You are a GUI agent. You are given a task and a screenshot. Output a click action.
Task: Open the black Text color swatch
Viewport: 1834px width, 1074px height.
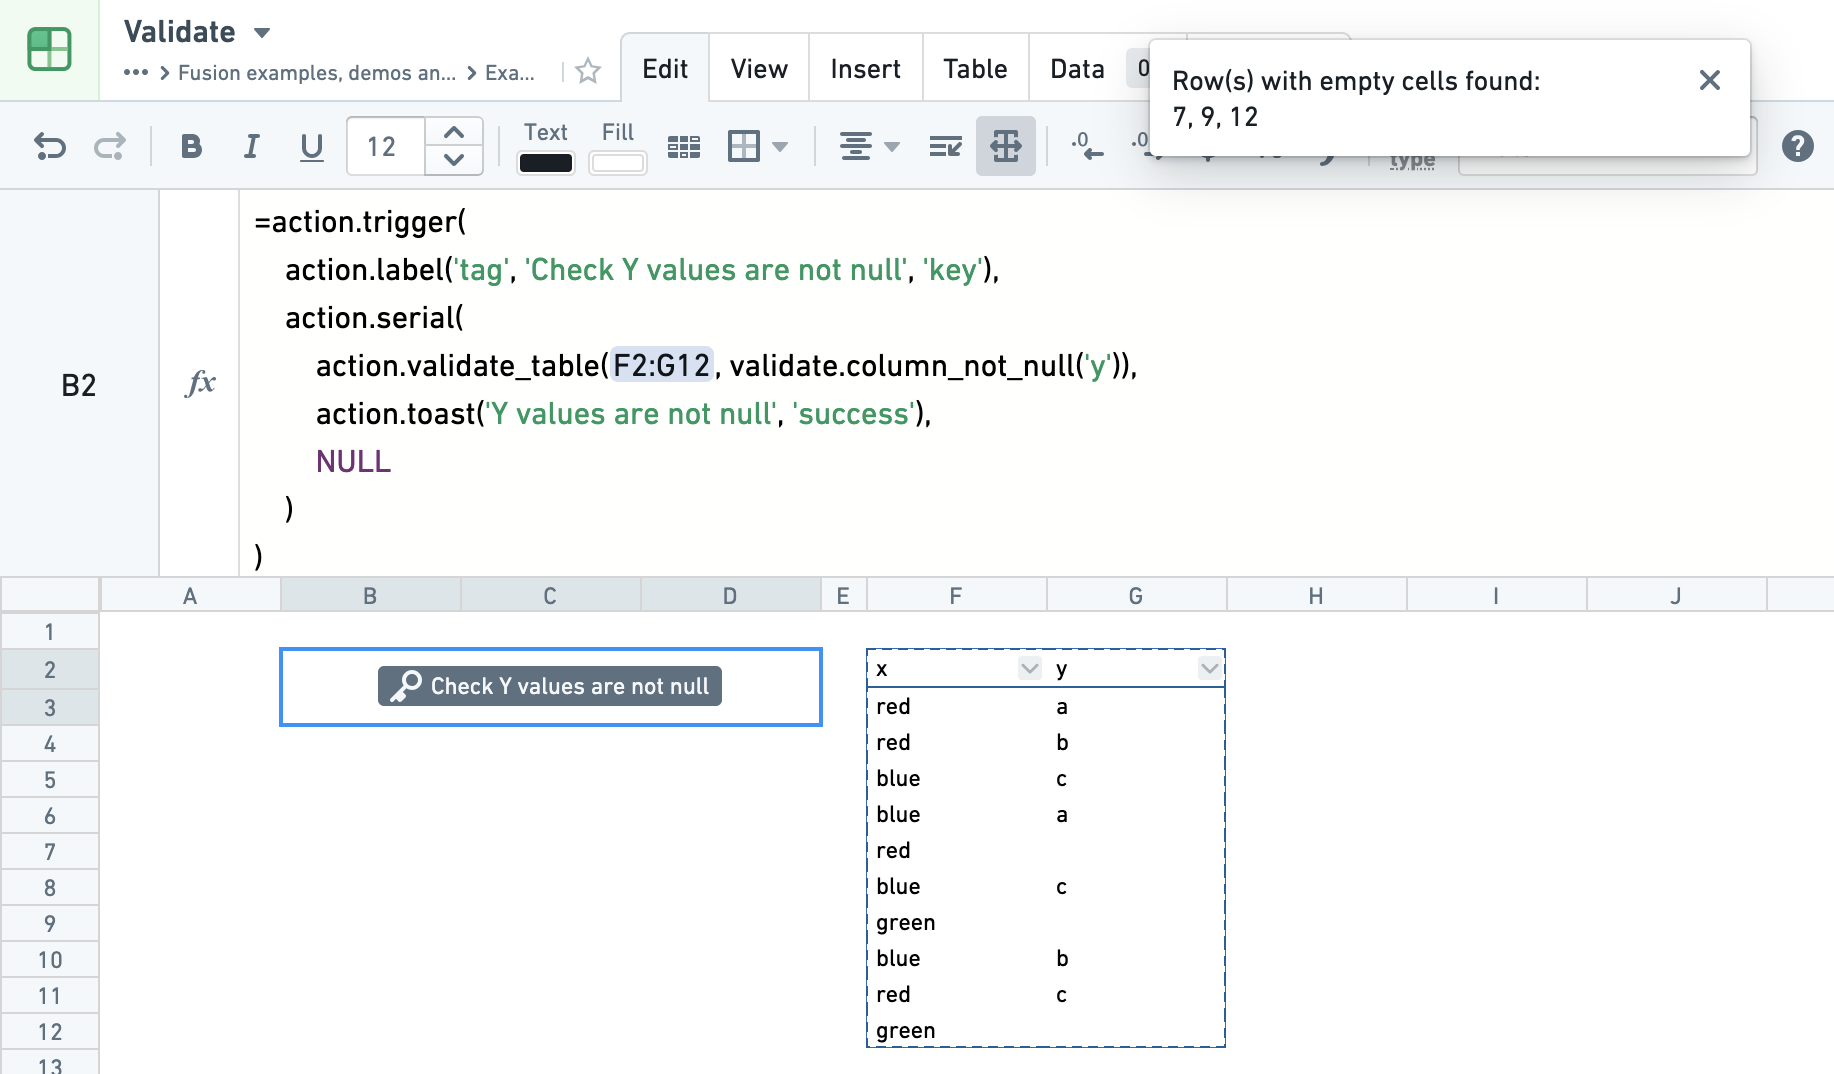tap(546, 163)
